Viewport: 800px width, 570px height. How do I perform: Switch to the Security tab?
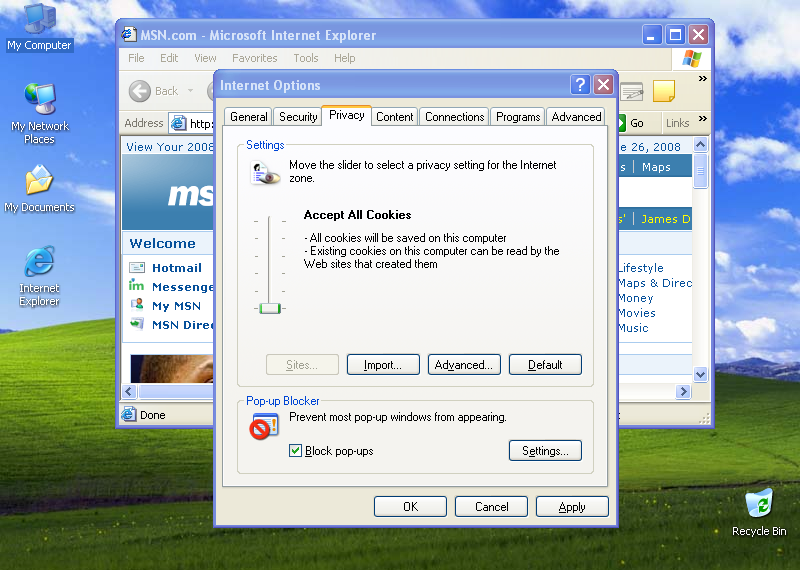click(298, 117)
